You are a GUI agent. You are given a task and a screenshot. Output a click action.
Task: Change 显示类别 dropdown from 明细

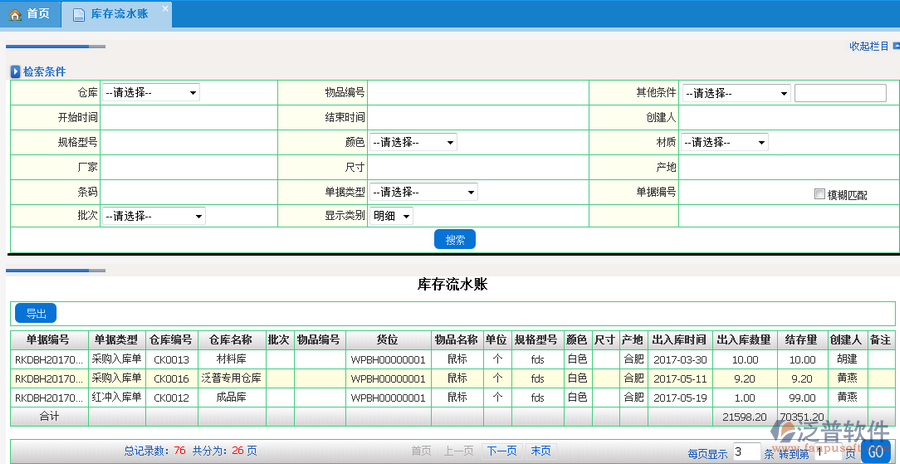[x=392, y=216]
